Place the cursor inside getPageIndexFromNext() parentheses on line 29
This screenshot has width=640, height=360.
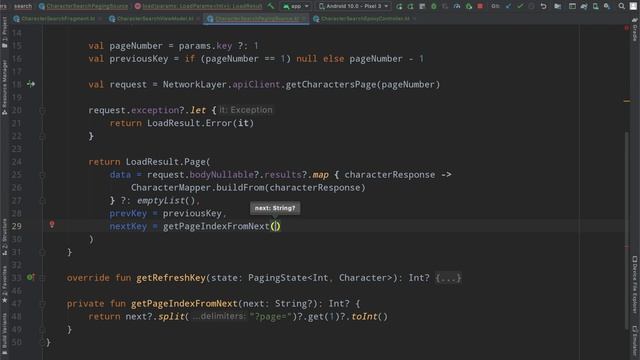tap(276, 226)
